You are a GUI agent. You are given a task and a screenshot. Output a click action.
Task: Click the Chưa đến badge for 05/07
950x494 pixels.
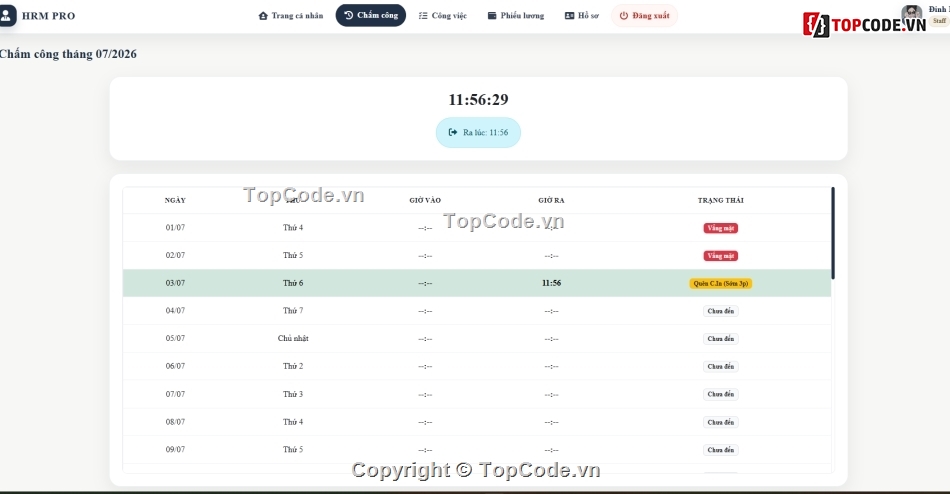coord(720,339)
